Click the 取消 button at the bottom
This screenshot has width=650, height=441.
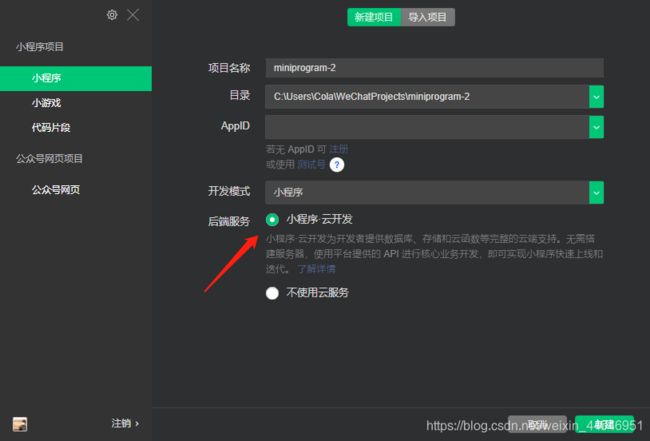(537, 424)
